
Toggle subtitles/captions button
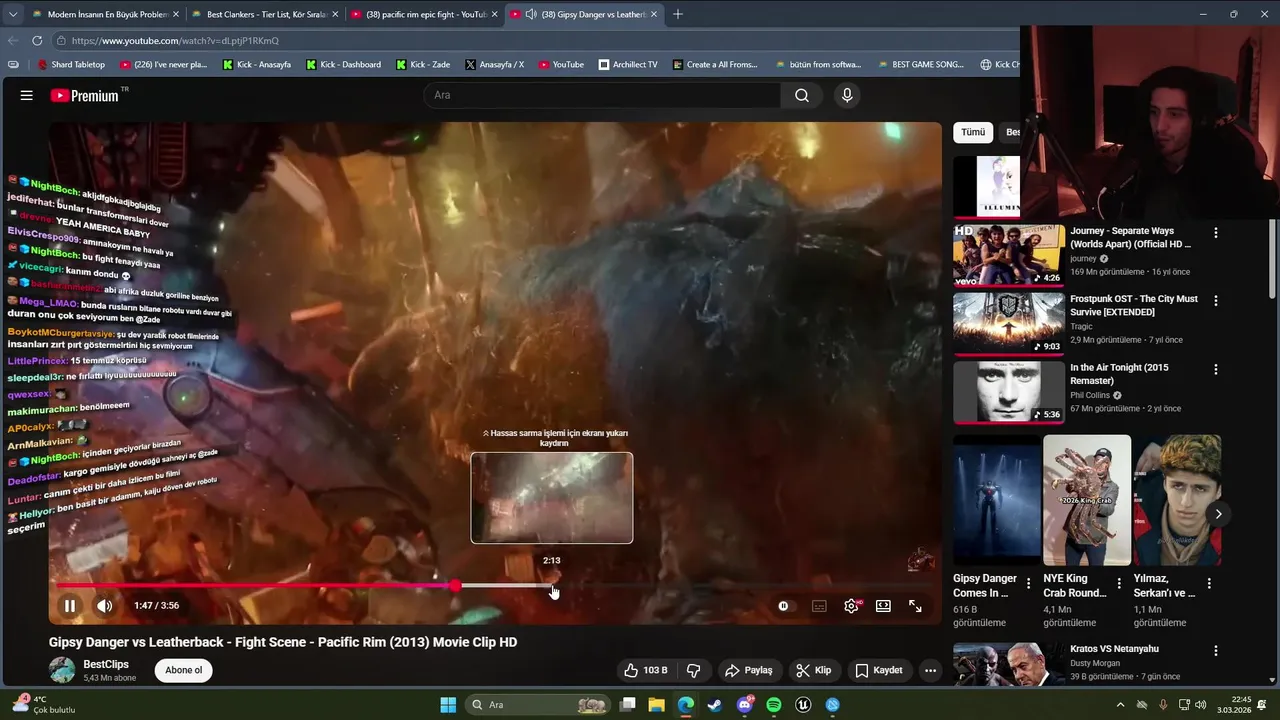(x=819, y=606)
